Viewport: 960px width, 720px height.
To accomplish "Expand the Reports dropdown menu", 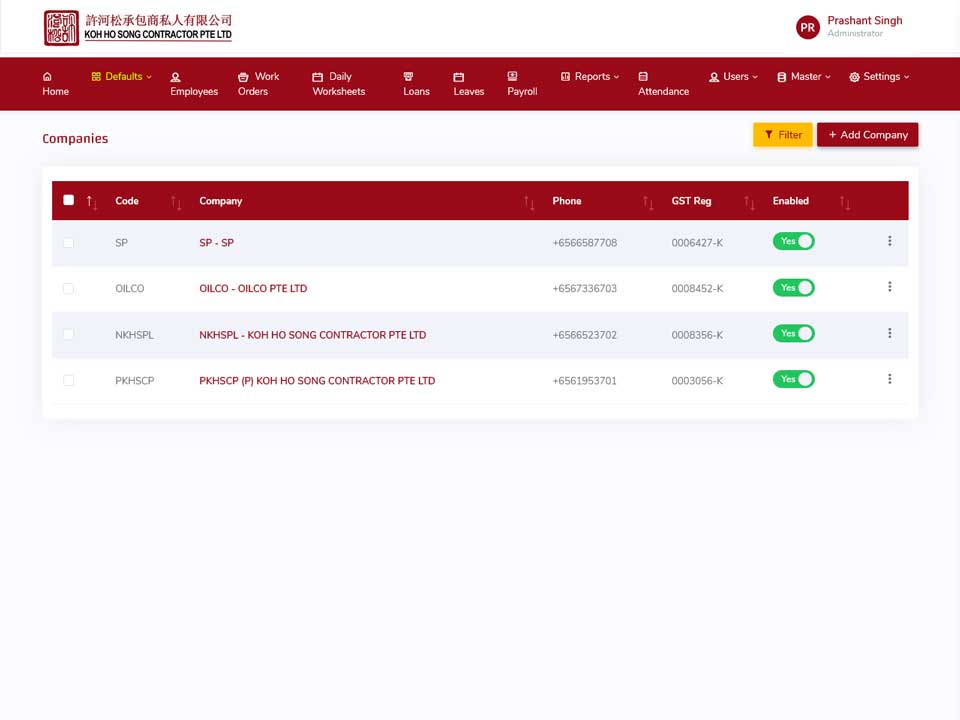I will (590, 77).
